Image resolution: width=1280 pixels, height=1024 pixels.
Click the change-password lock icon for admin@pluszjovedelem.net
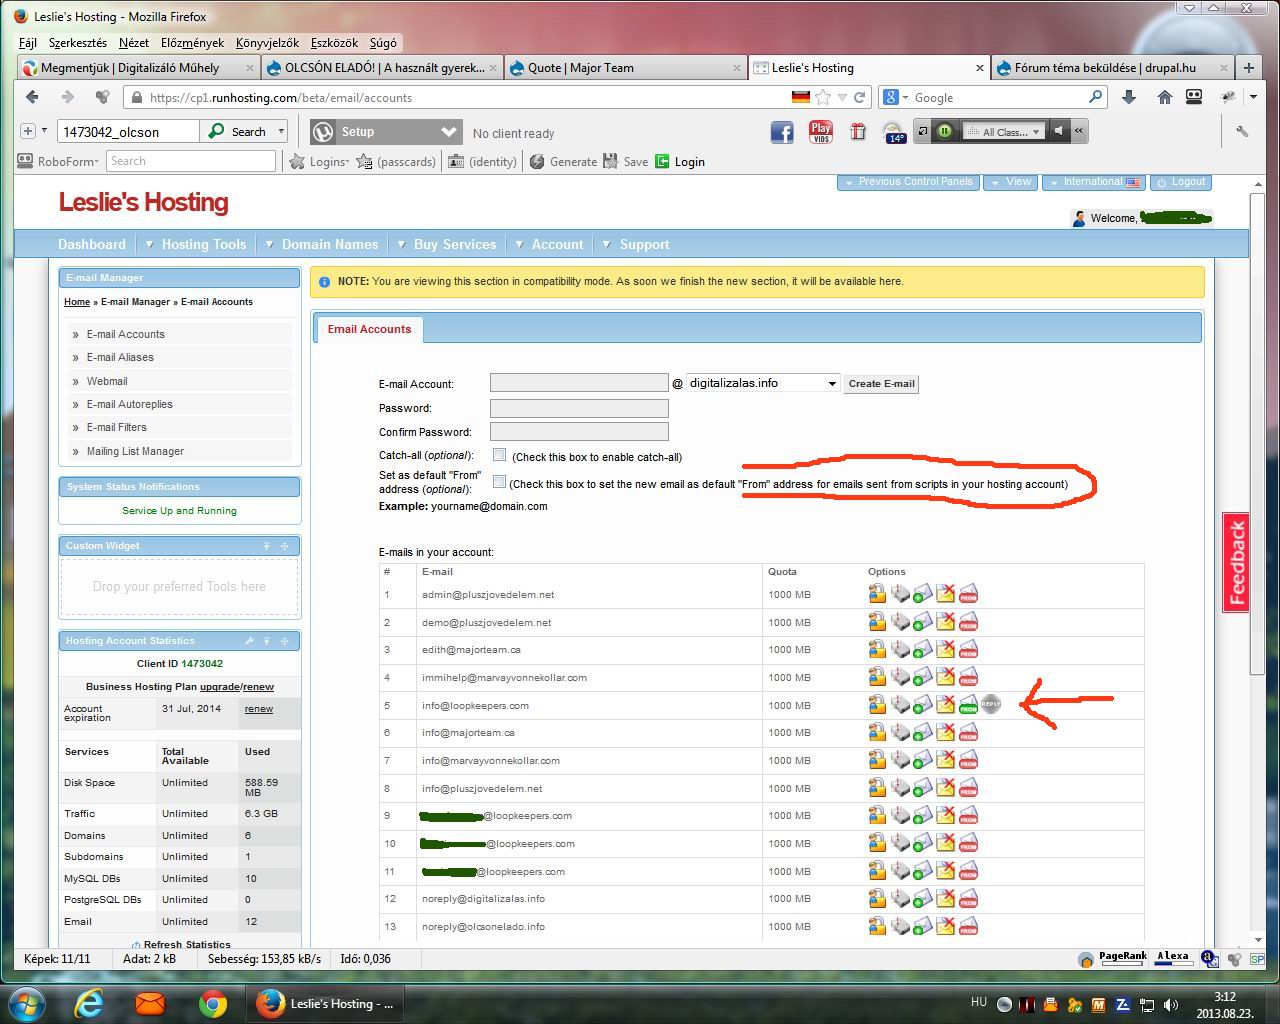(877, 594)
